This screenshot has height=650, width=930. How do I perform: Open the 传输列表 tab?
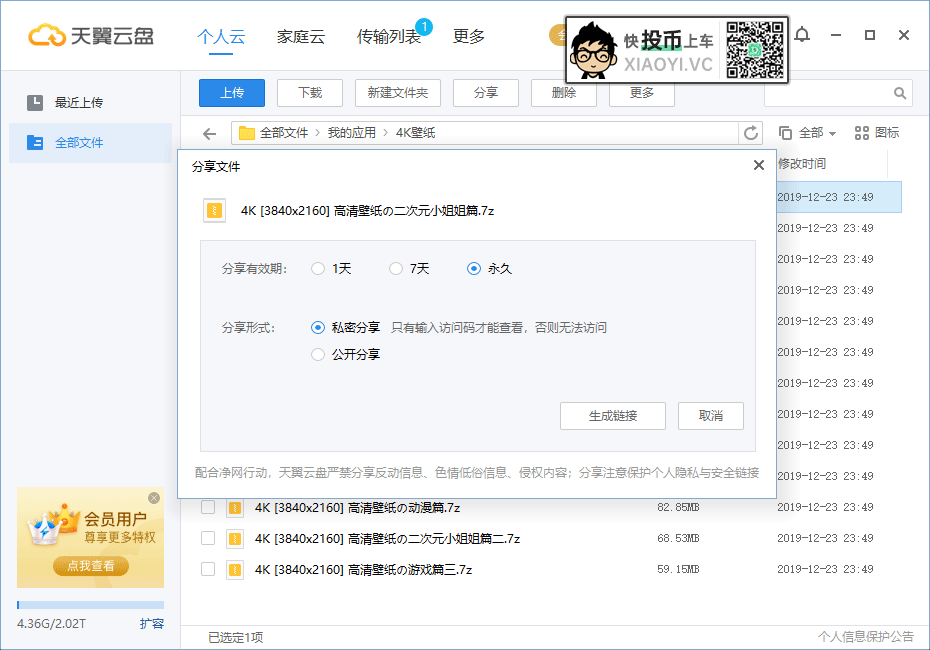[x=387, y=36]
